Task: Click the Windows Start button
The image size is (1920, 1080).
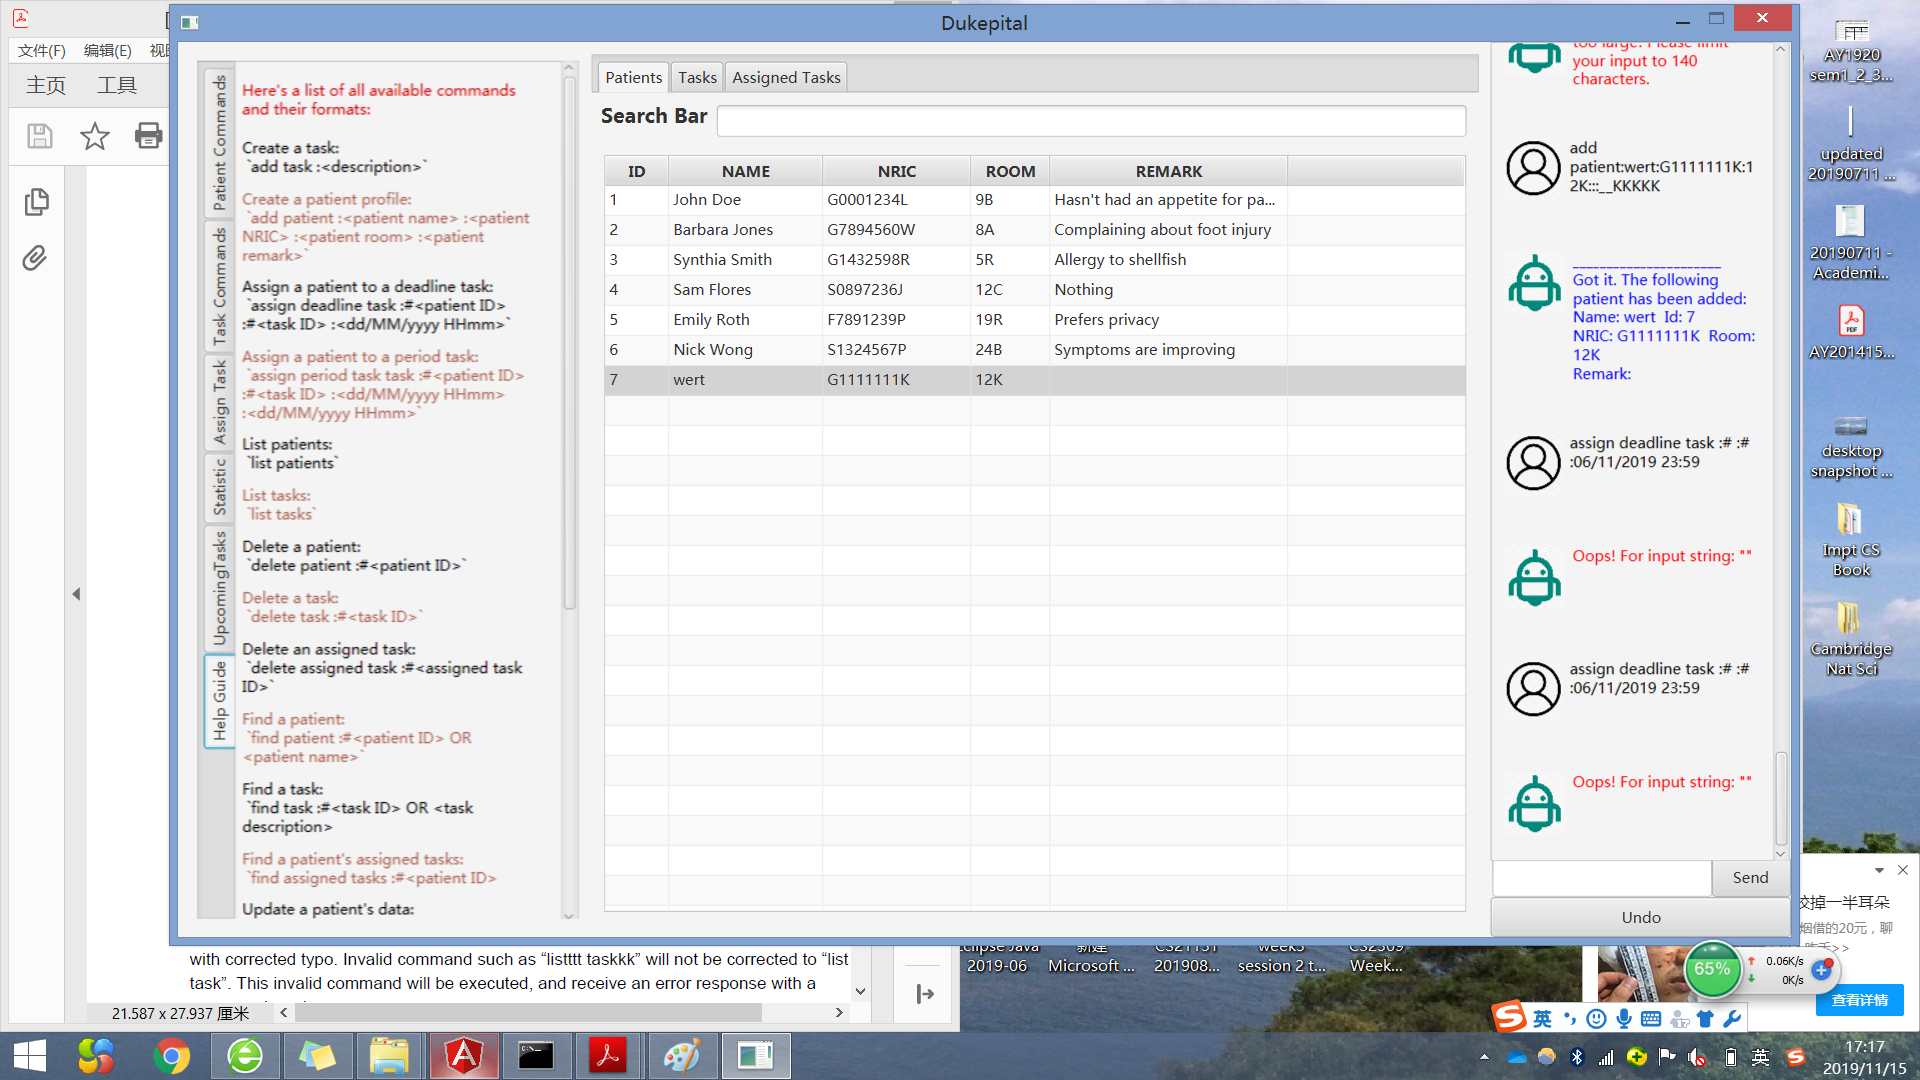Action: 30,1056
